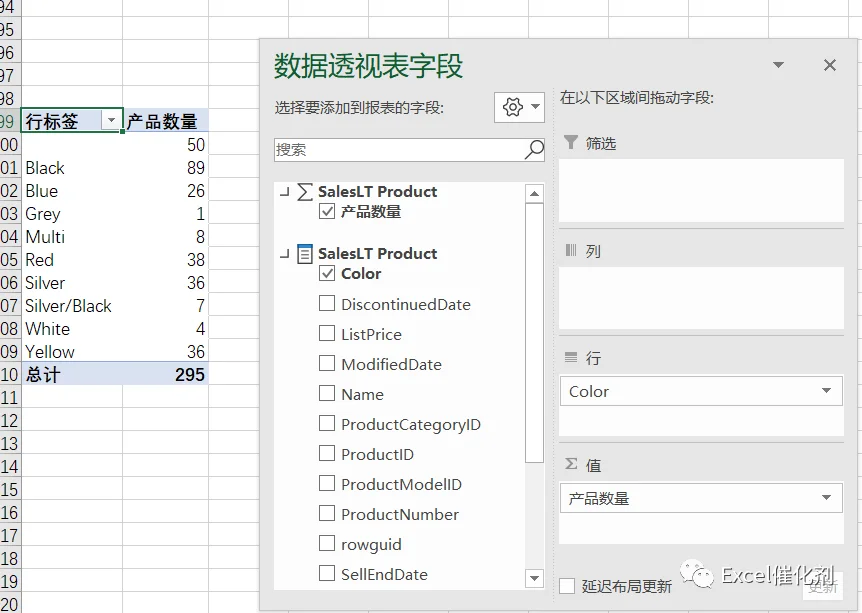Close the PivotTable fields pane
Image resolution: width=862 pixels, height=613 pixels.
[830, 65]
